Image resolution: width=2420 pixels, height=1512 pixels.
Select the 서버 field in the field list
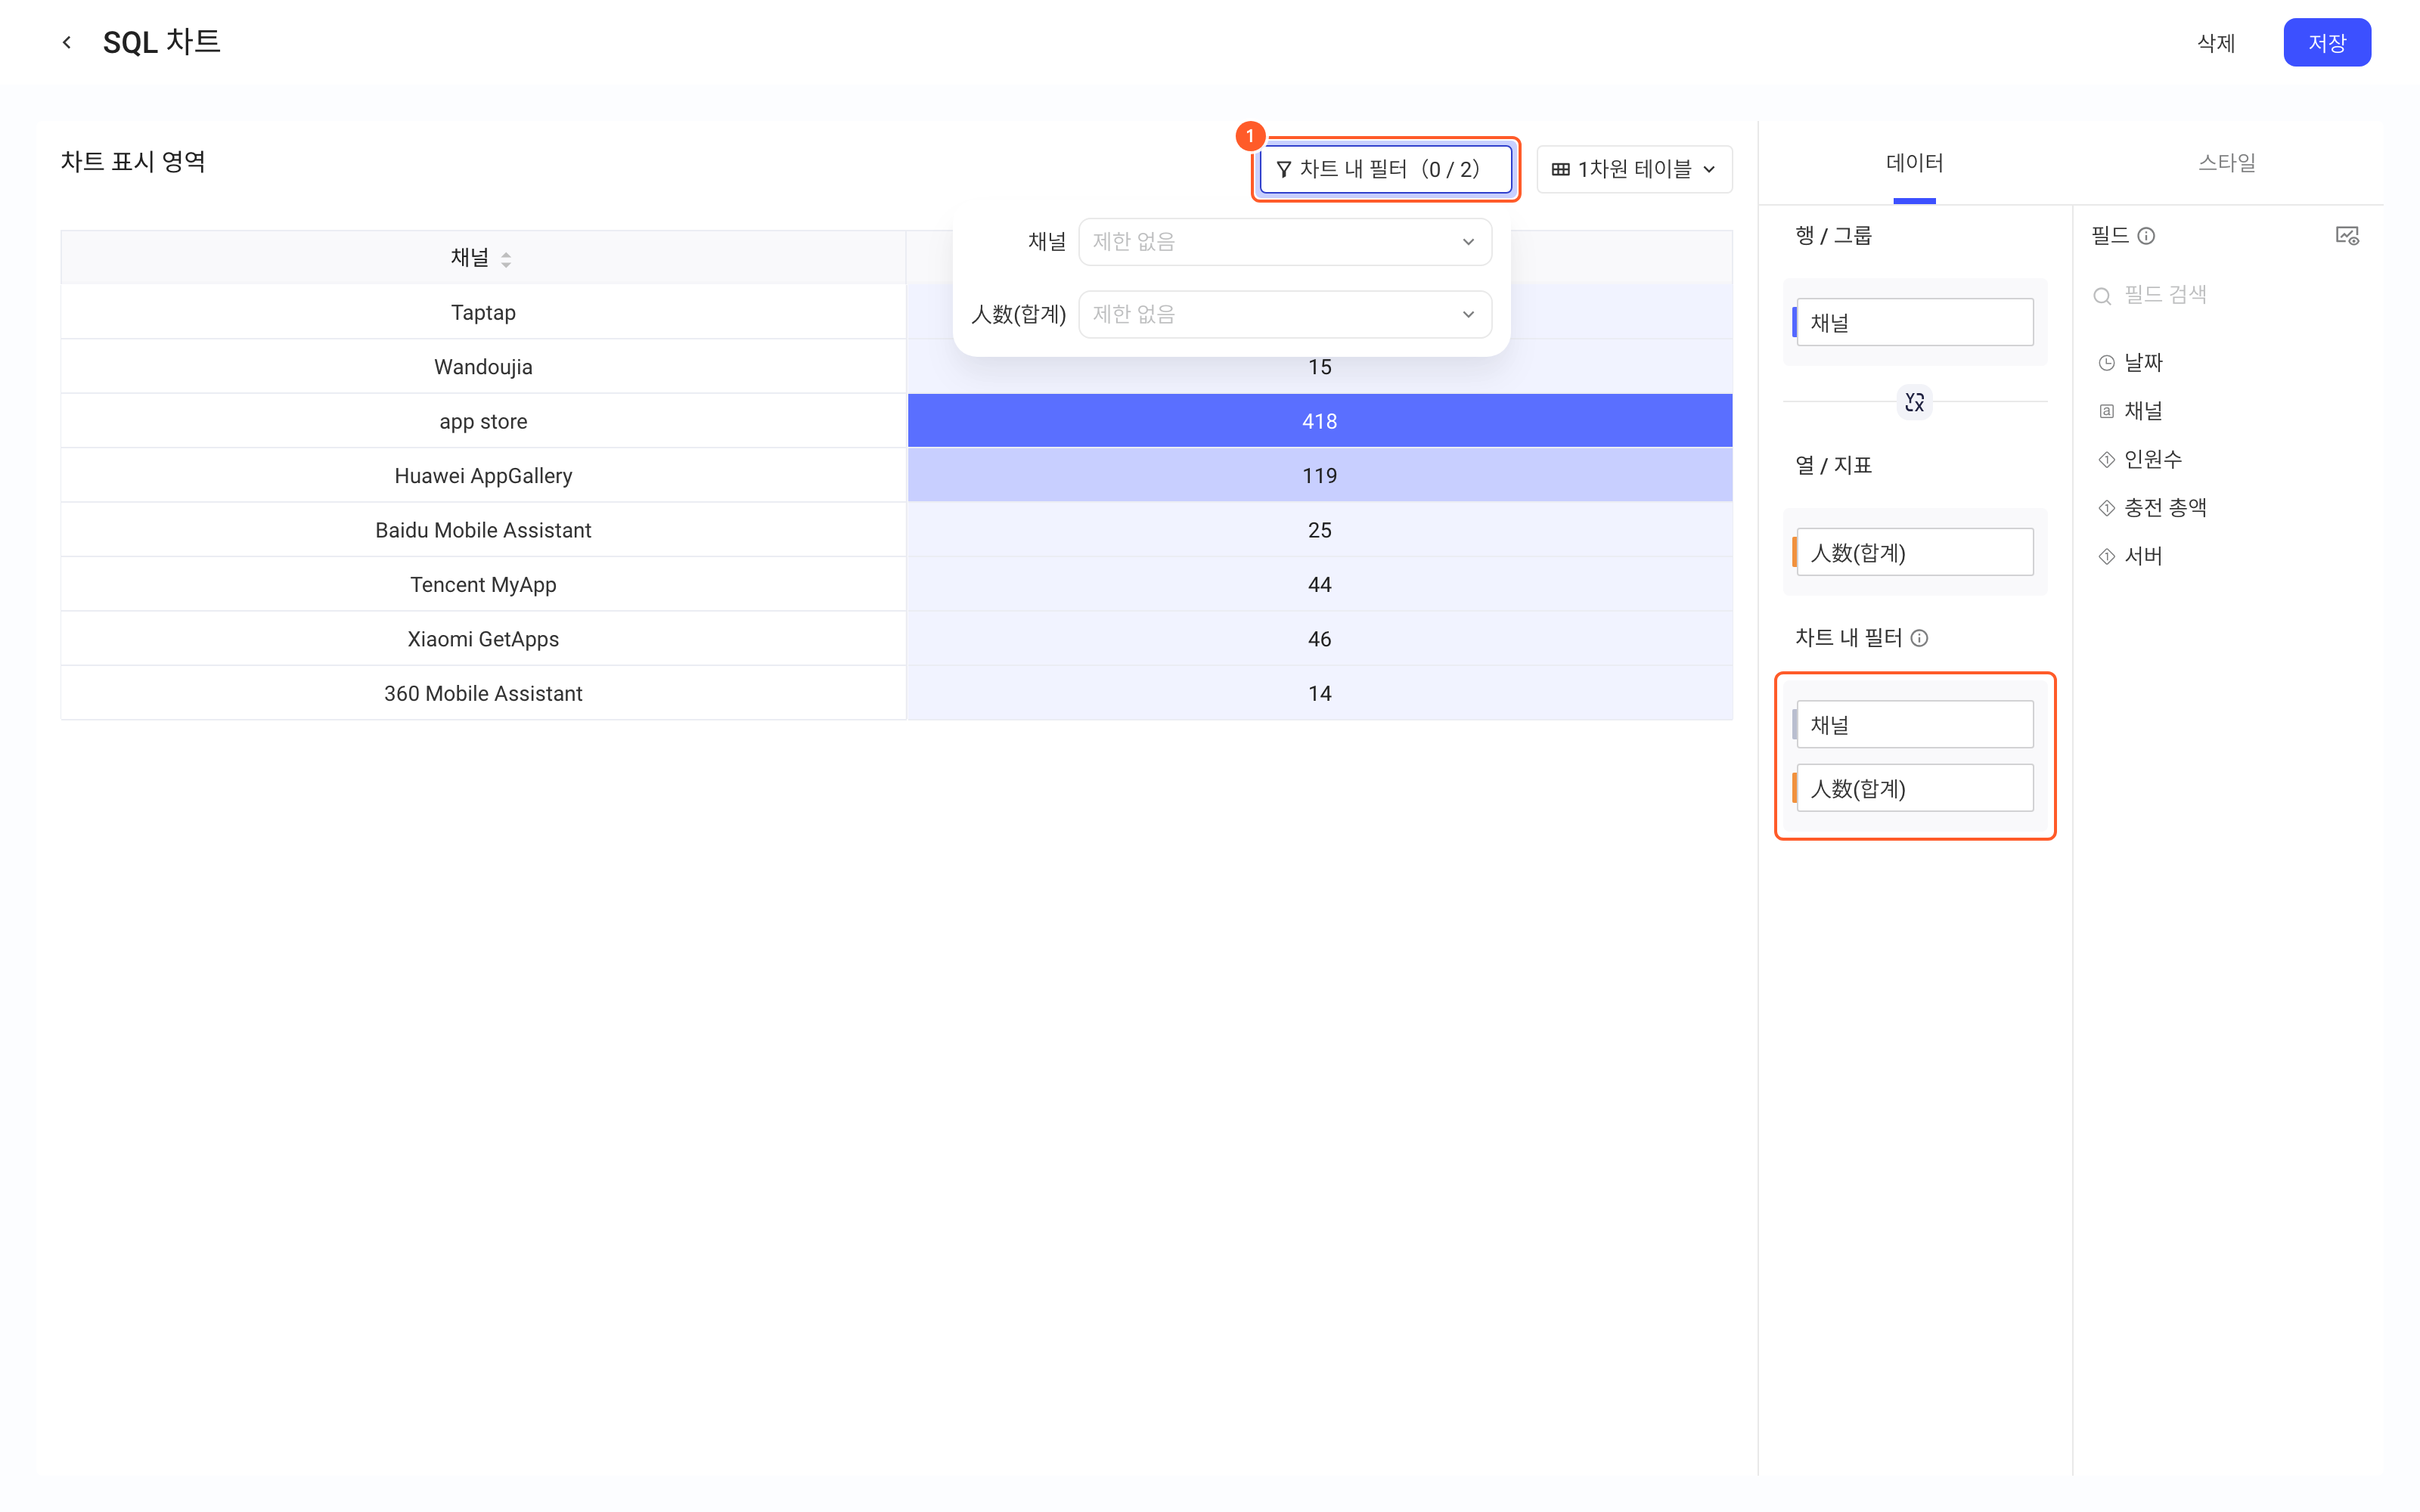pos(2142,556)
